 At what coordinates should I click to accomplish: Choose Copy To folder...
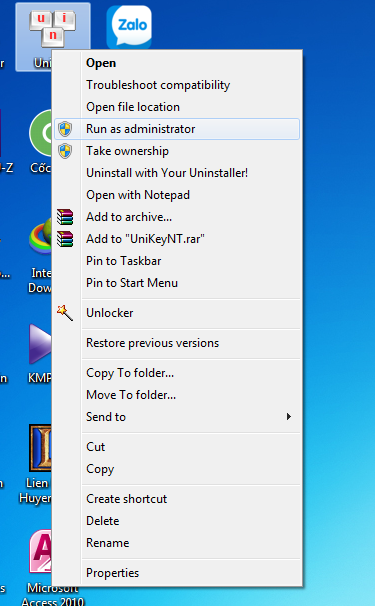(177, 373)
